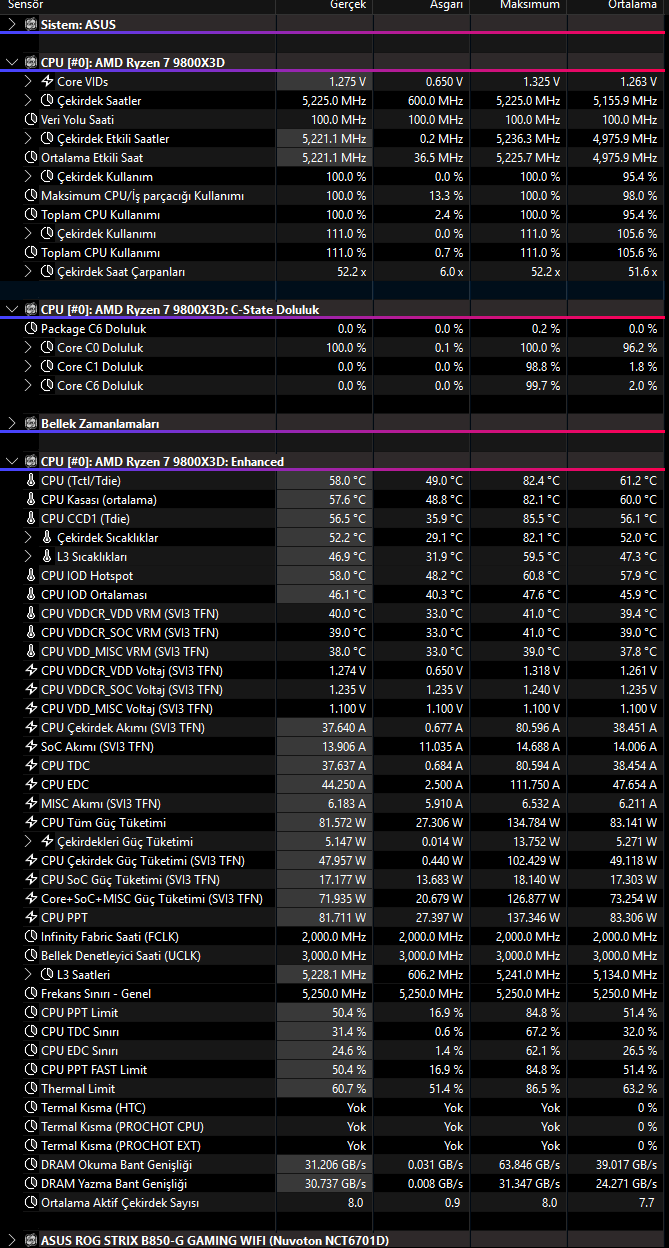Viewport: 669px width, 1248px height.
Task: Click the circle icon beside Termal Kısma (HTC)
Action: 31,1108
